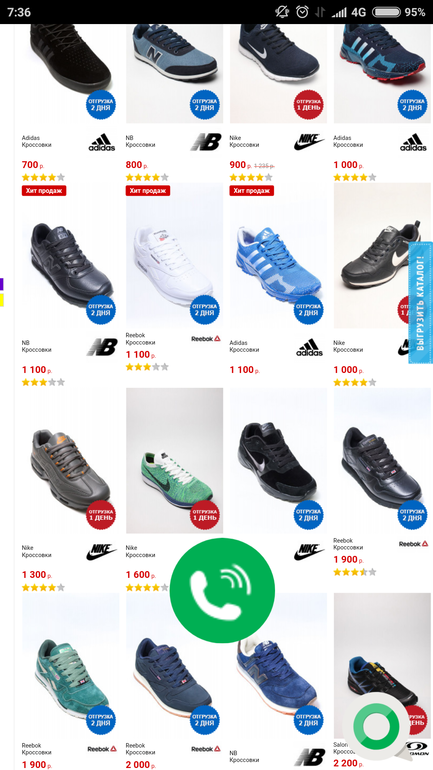
Task: Click the Adidas logo beside the 700 р. sneakers
Action: (x=102, y=142)
